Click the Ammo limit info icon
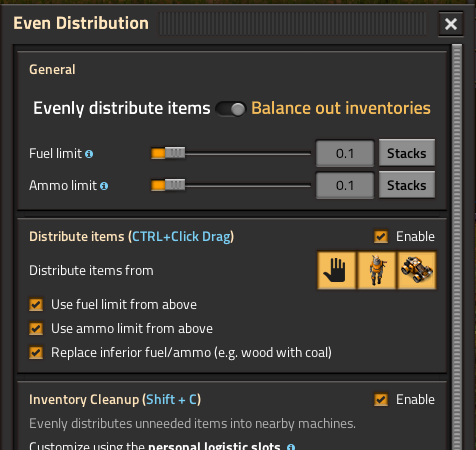The width and height of the screenshot is (476, 450). (x=104, y=186)
